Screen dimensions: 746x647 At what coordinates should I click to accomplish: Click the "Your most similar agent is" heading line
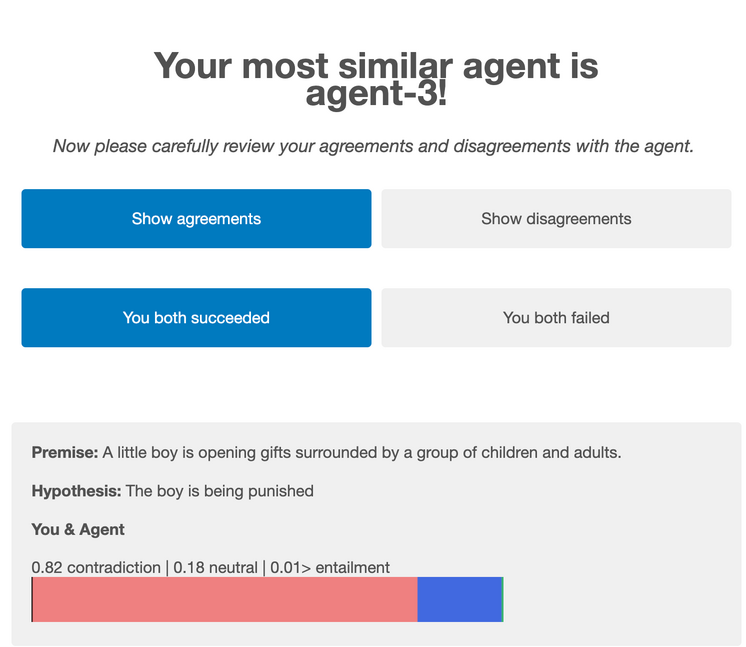click(376, 66)
